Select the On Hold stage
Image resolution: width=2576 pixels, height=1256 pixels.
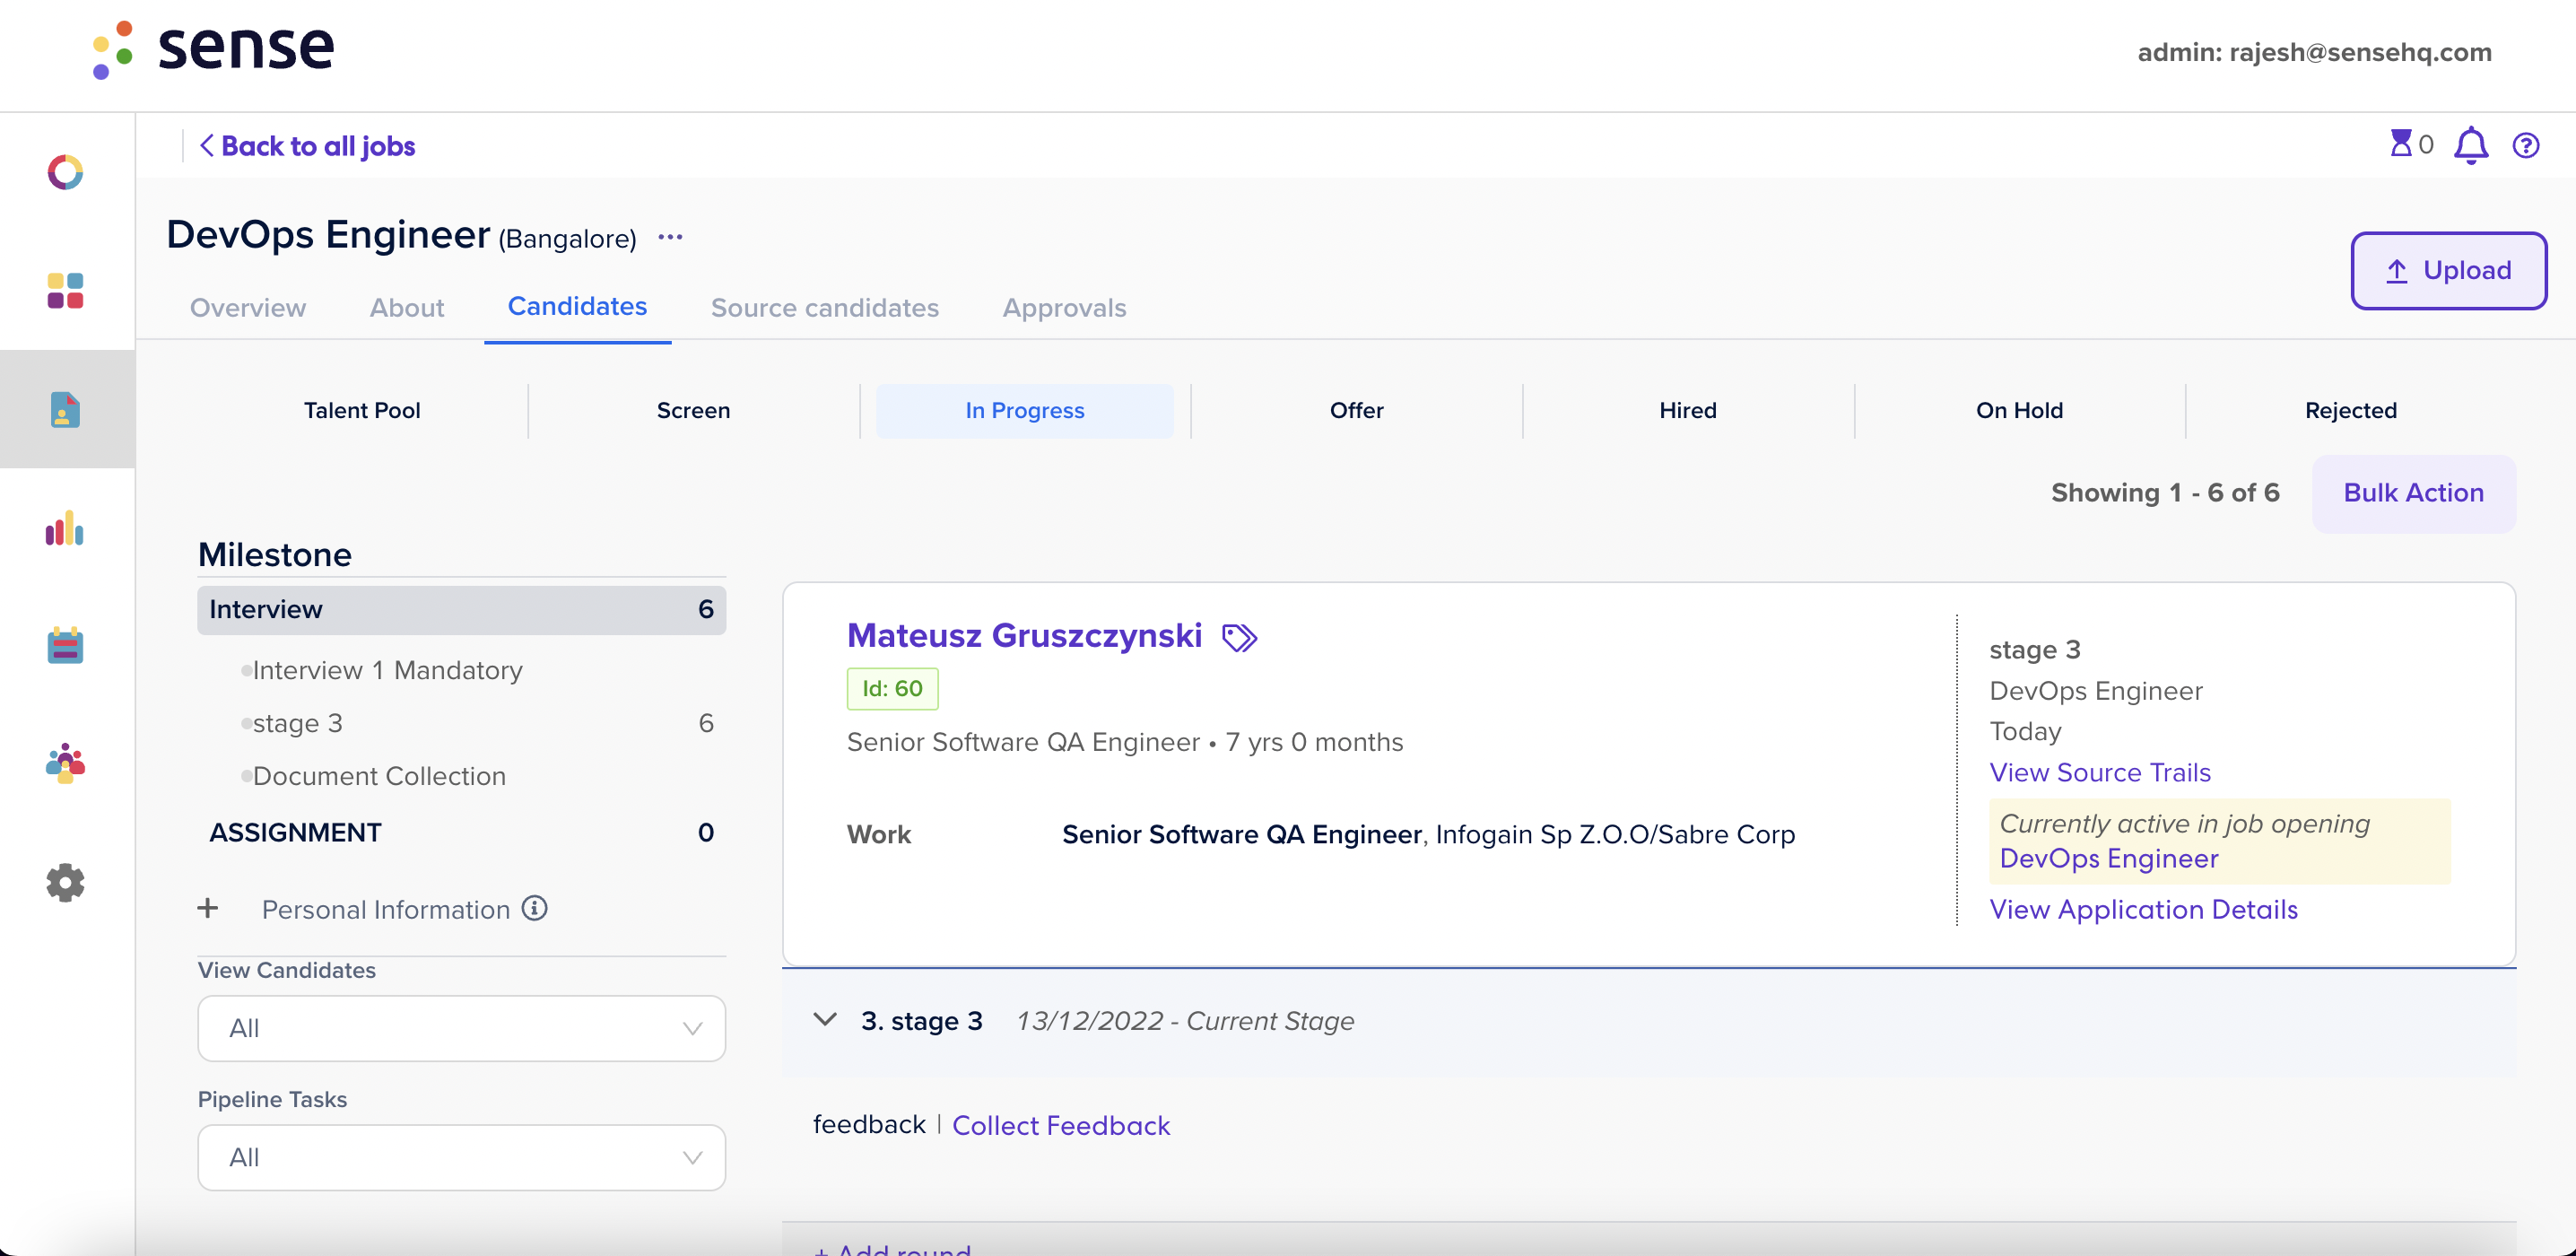[x=2019, y=410]
